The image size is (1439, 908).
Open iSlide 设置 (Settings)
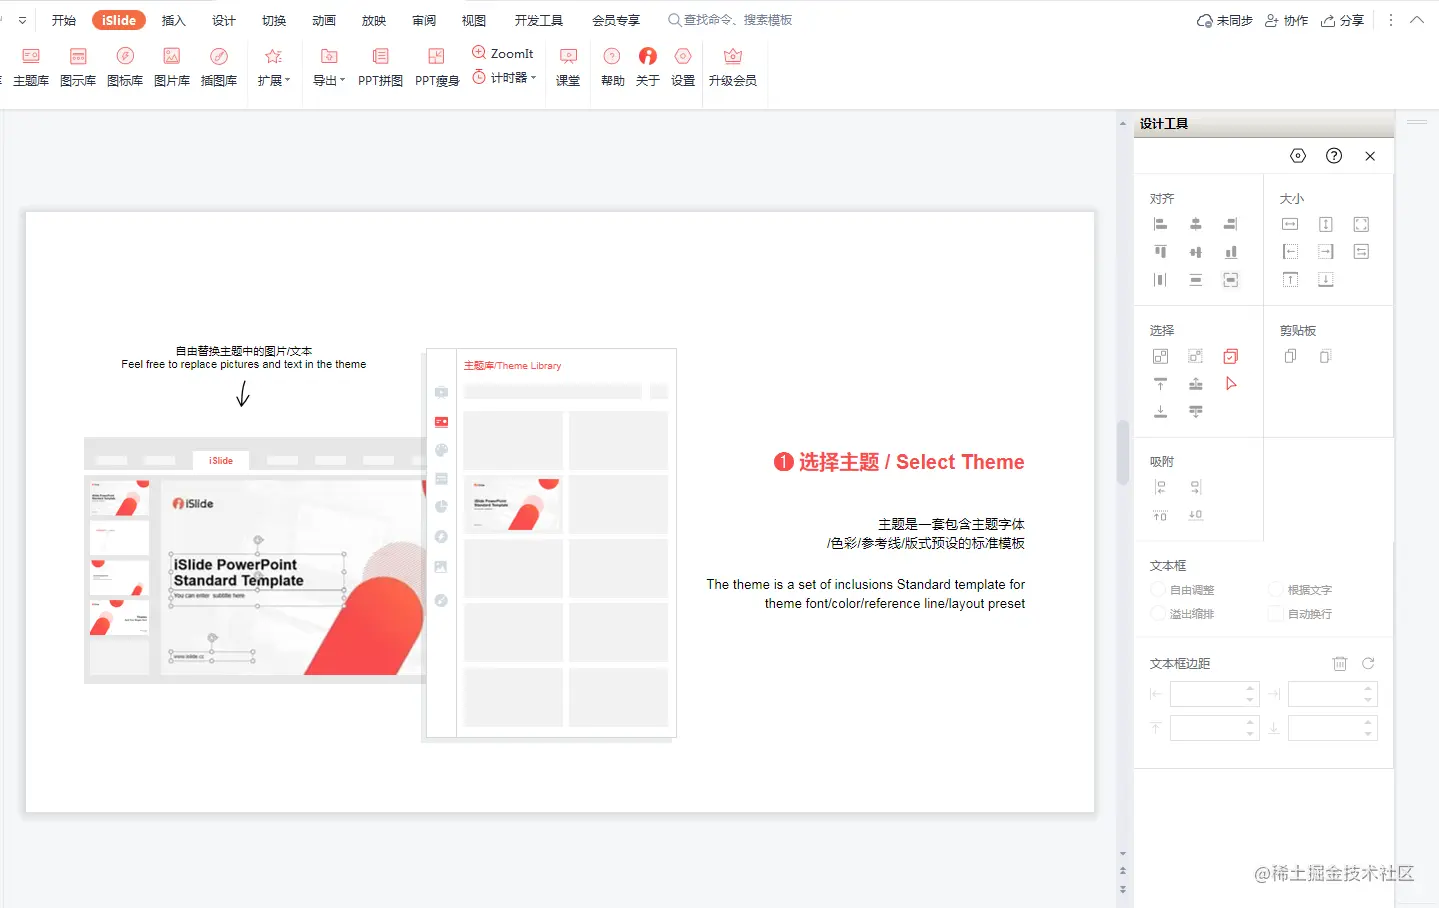click(x=683, y=65)
